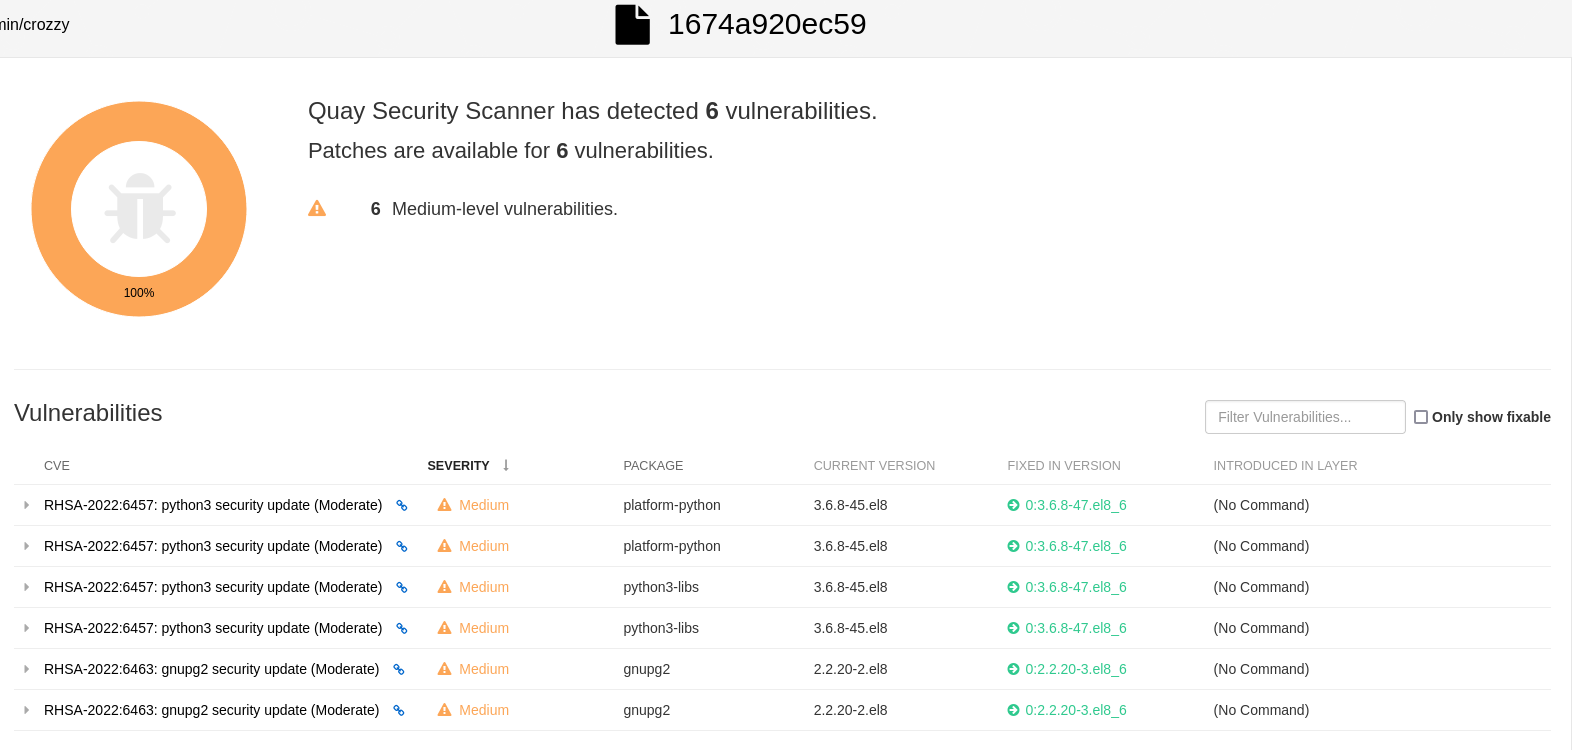Open the first RHSA-2022:6463 gnupg2 advisory link

coord(211,669)
